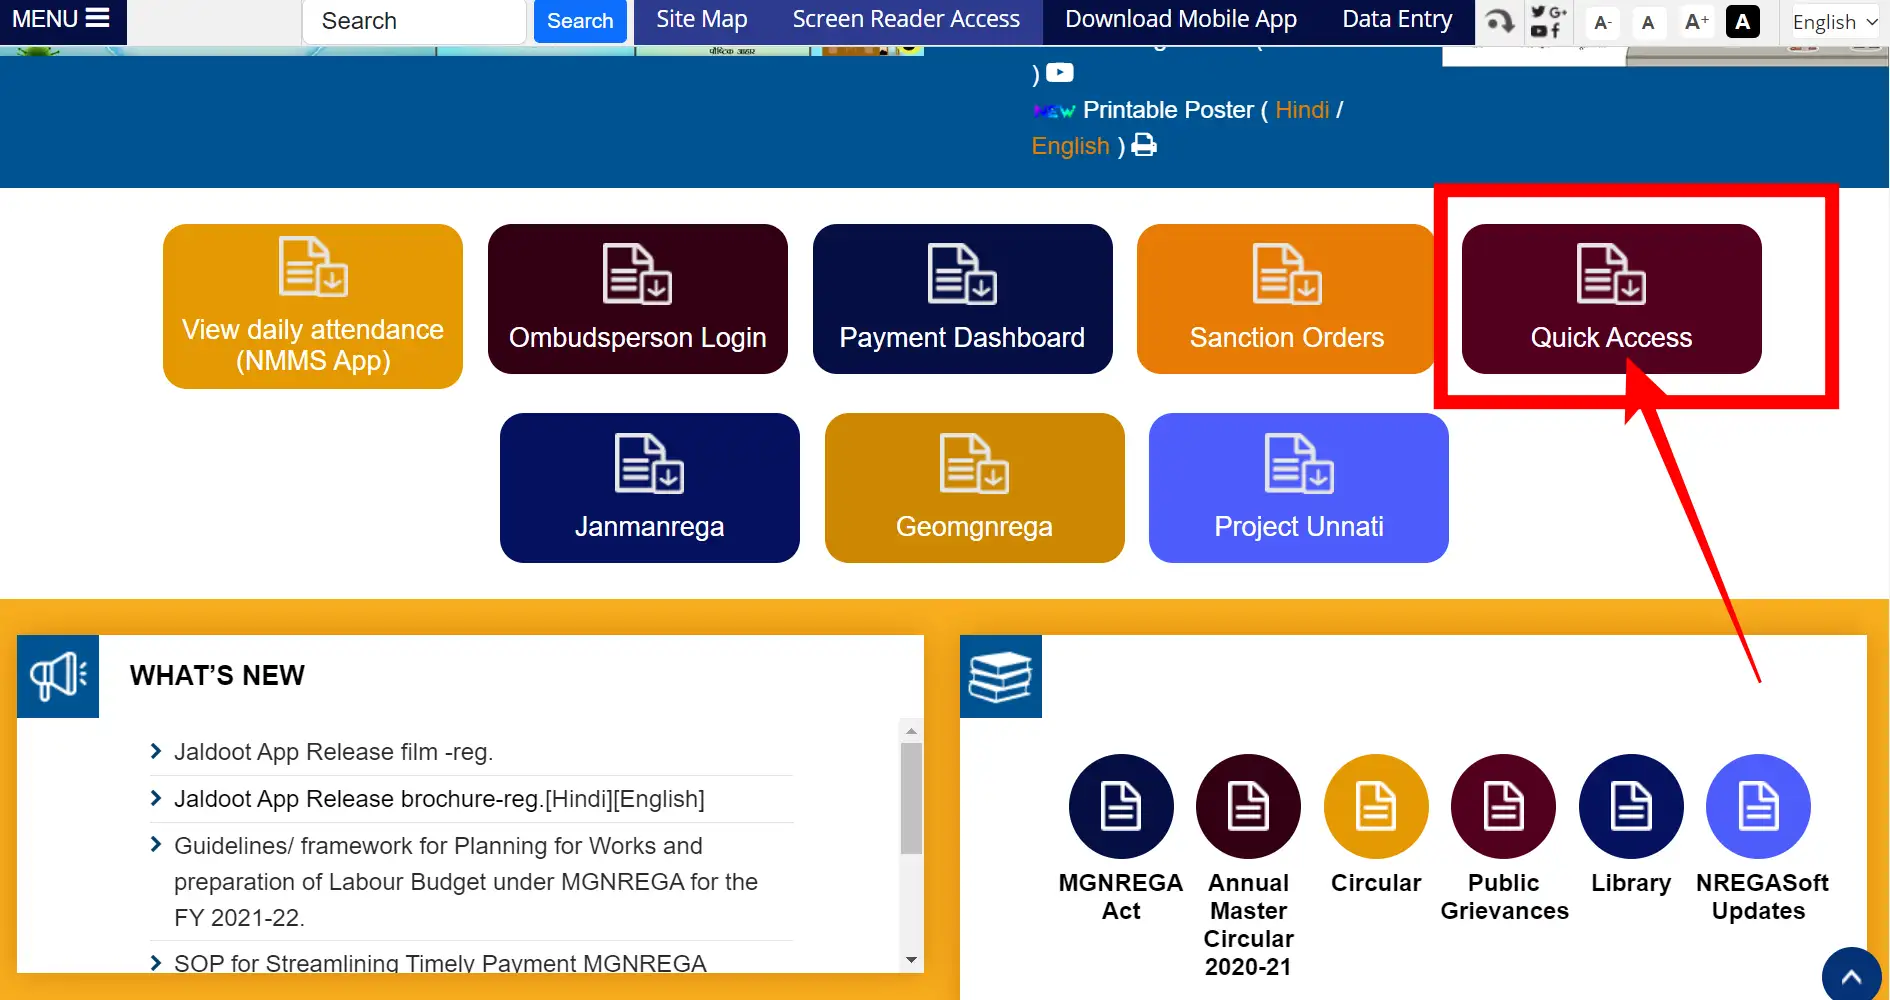Open the Site Map link
Image resolution: width=1890 pixels, height=1000 pixels.
pos(702,20)
